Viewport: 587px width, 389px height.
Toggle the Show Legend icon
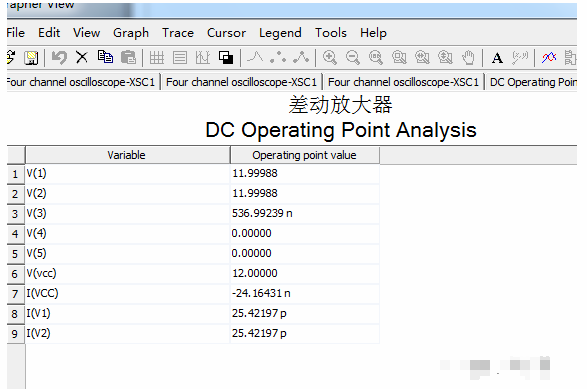[180, 58]
